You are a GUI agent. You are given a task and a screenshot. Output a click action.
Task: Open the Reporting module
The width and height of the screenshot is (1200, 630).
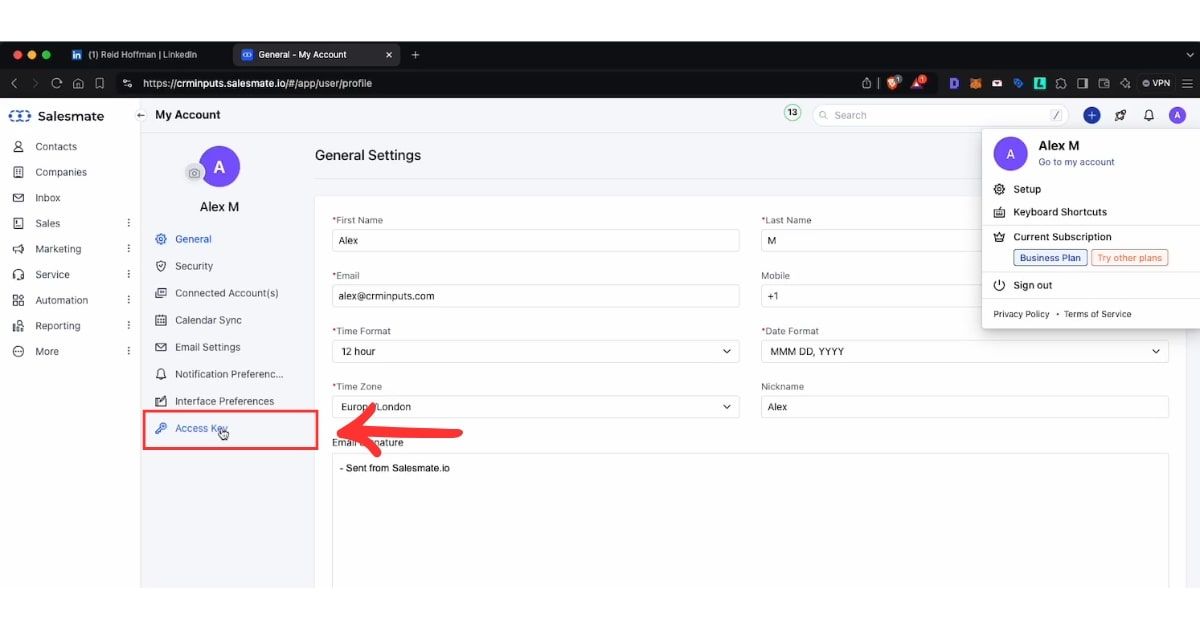(57, 326)
